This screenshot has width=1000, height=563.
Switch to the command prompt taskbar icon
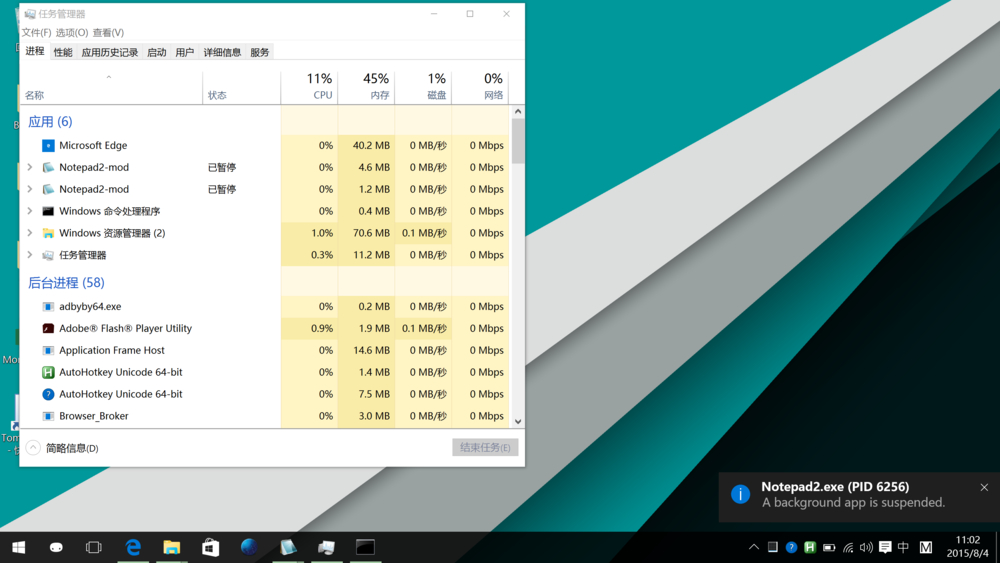tap(365, 547)
